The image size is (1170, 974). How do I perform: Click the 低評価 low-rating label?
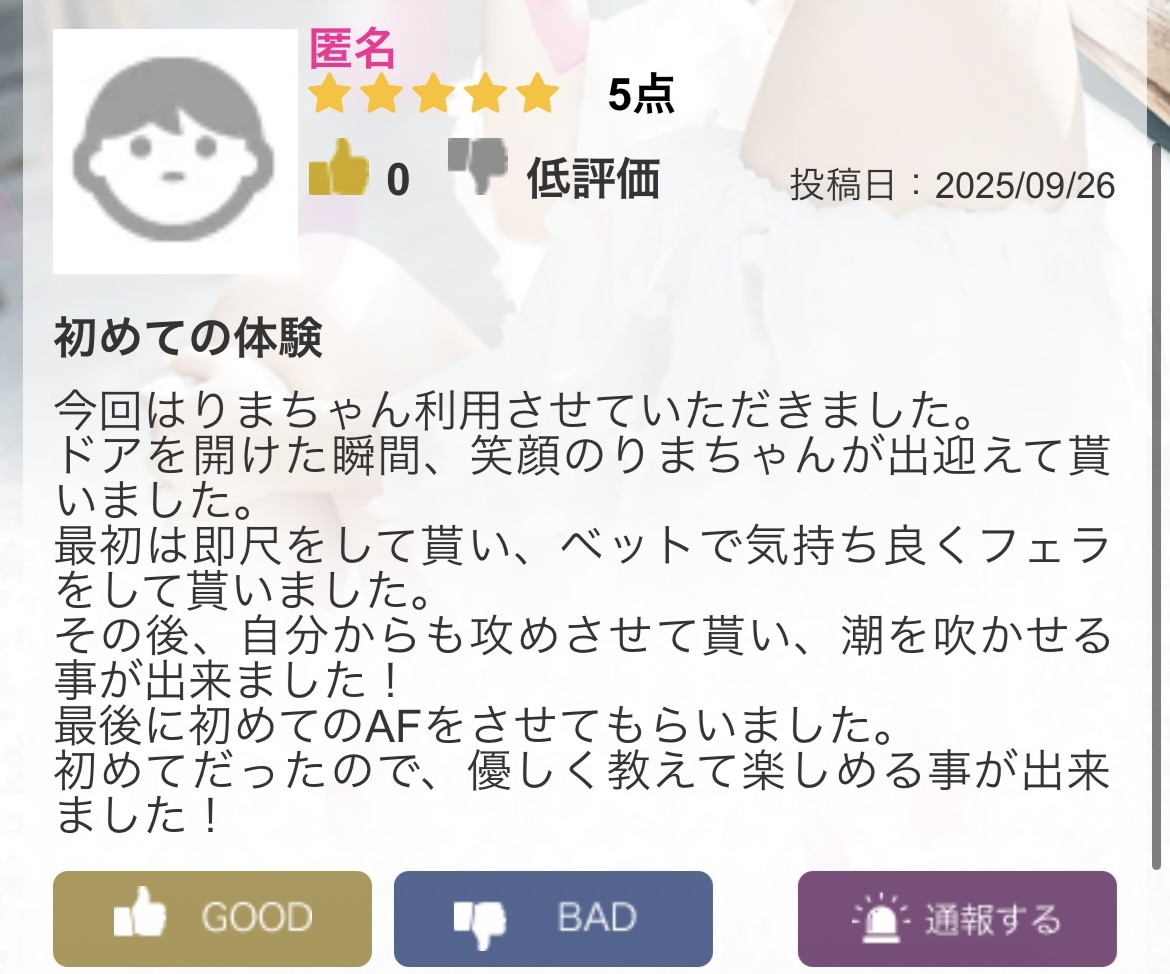(x=593, y=179)
